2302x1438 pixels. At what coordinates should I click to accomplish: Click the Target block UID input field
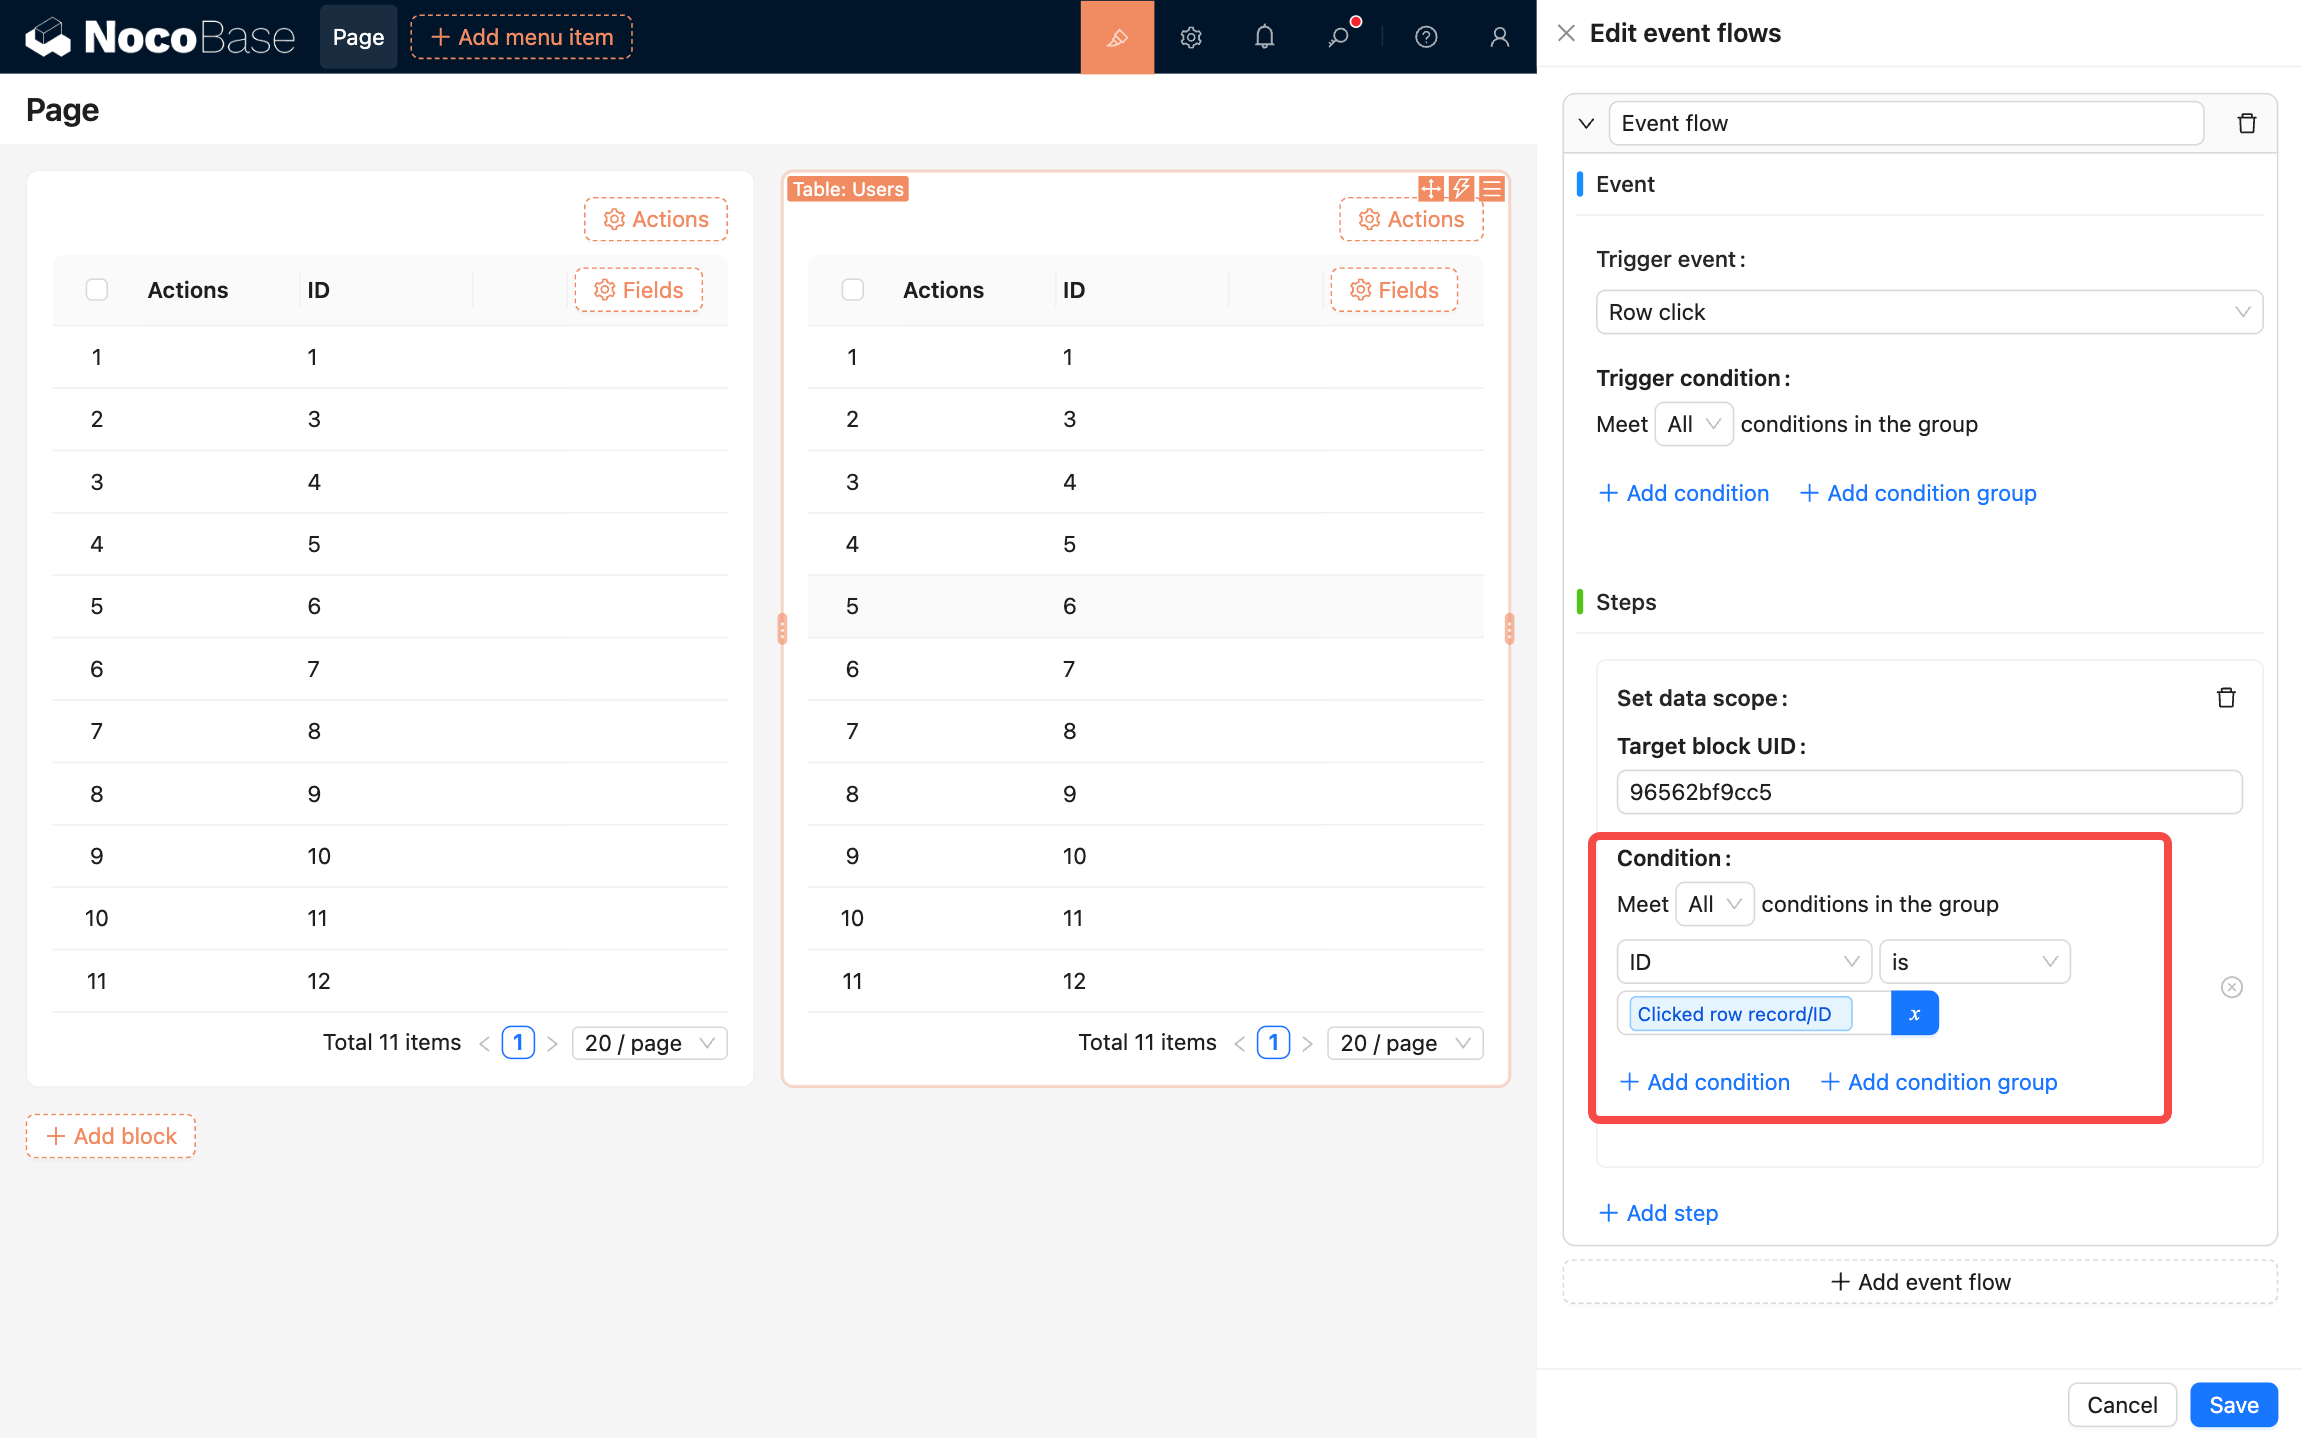(x=1928, y=792)
